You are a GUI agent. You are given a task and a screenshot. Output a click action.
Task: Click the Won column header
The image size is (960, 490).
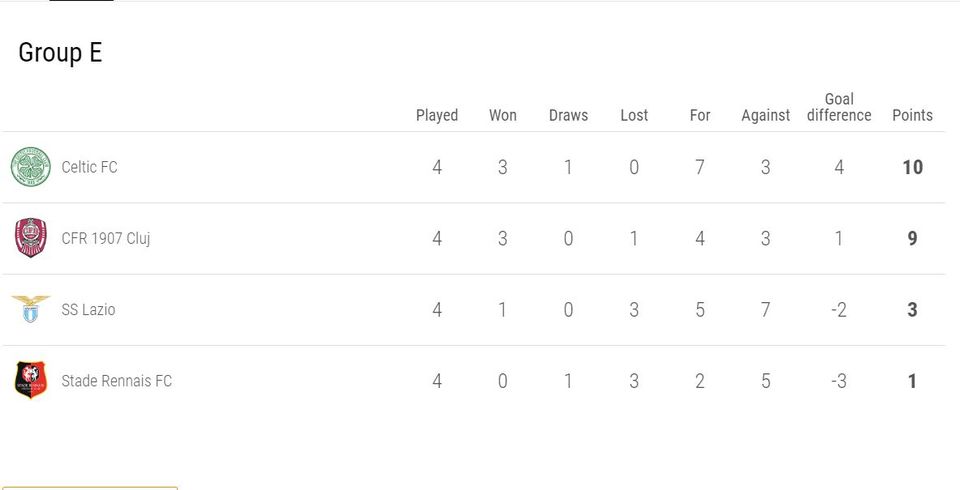(503, 115)
